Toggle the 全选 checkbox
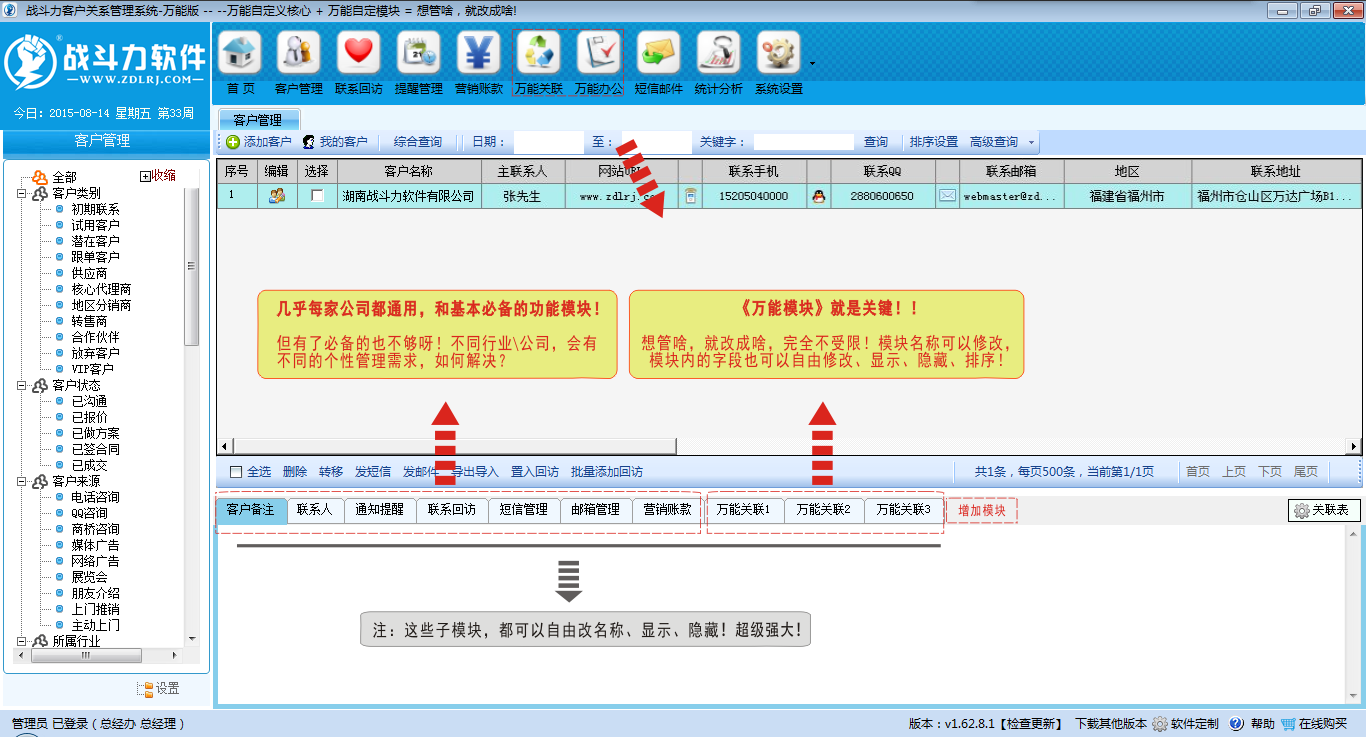 click(x=236, y=472)
